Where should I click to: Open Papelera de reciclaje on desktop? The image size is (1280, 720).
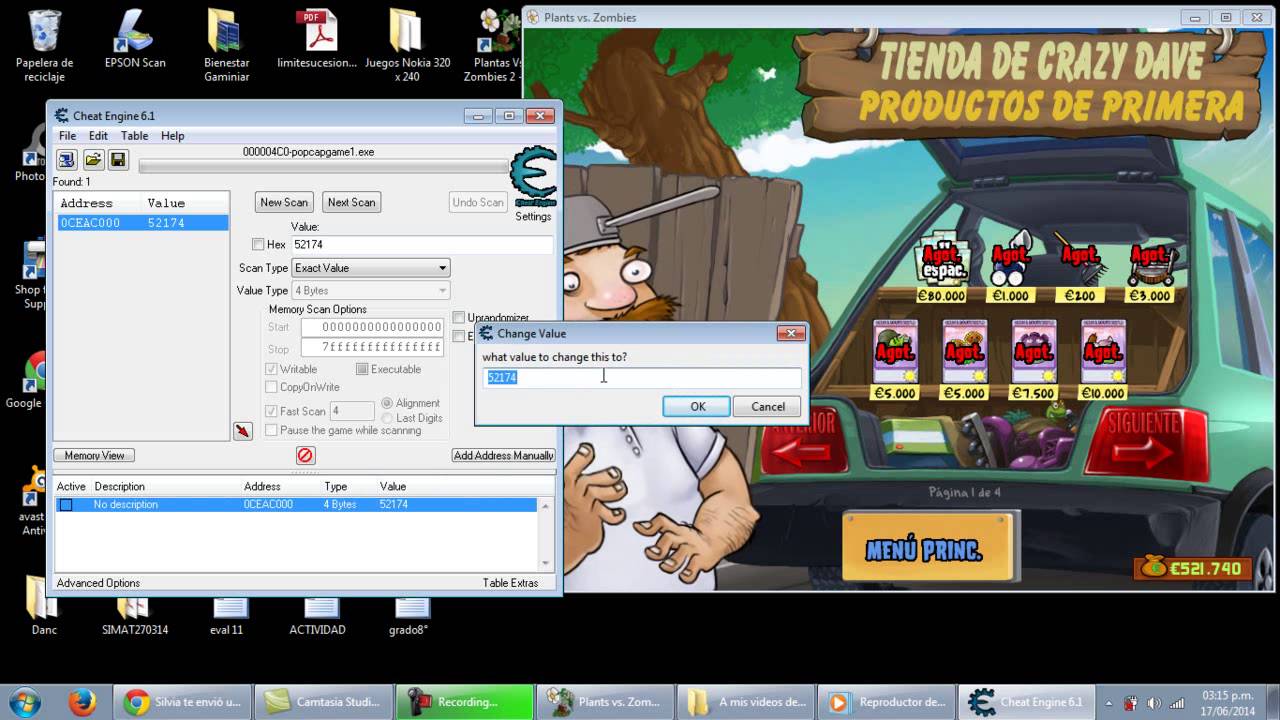coord(44,45)
